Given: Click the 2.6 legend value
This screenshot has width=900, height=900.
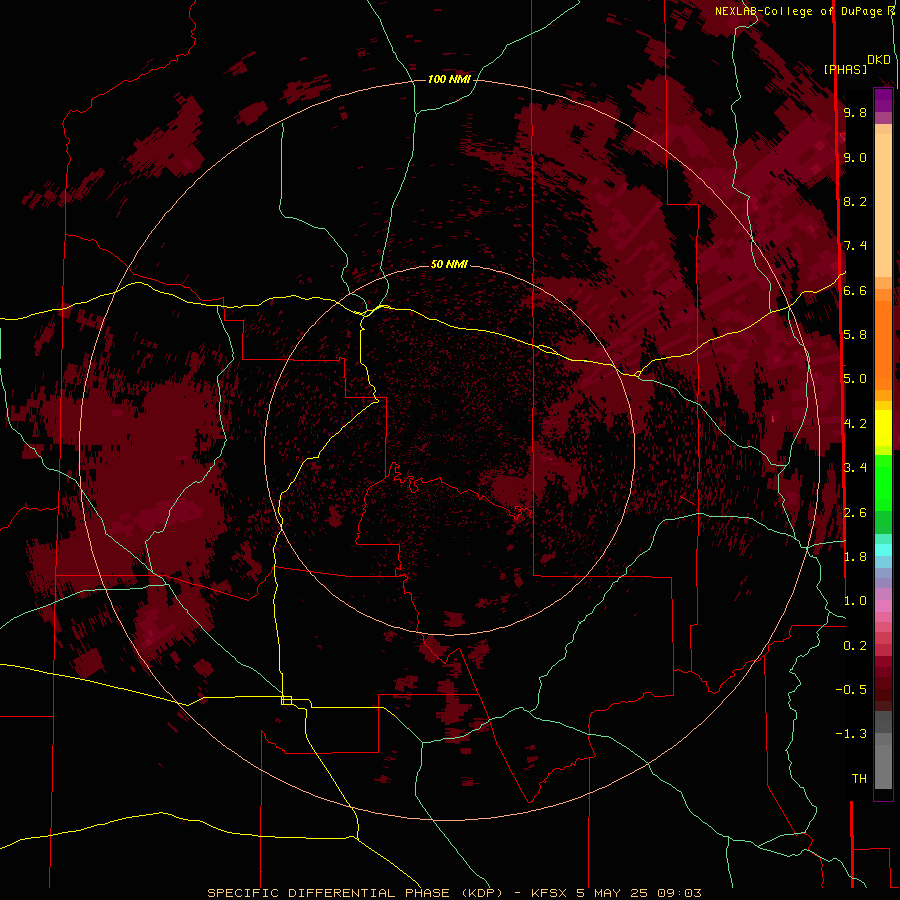Looking at the screenshot, I should point(855,513).
